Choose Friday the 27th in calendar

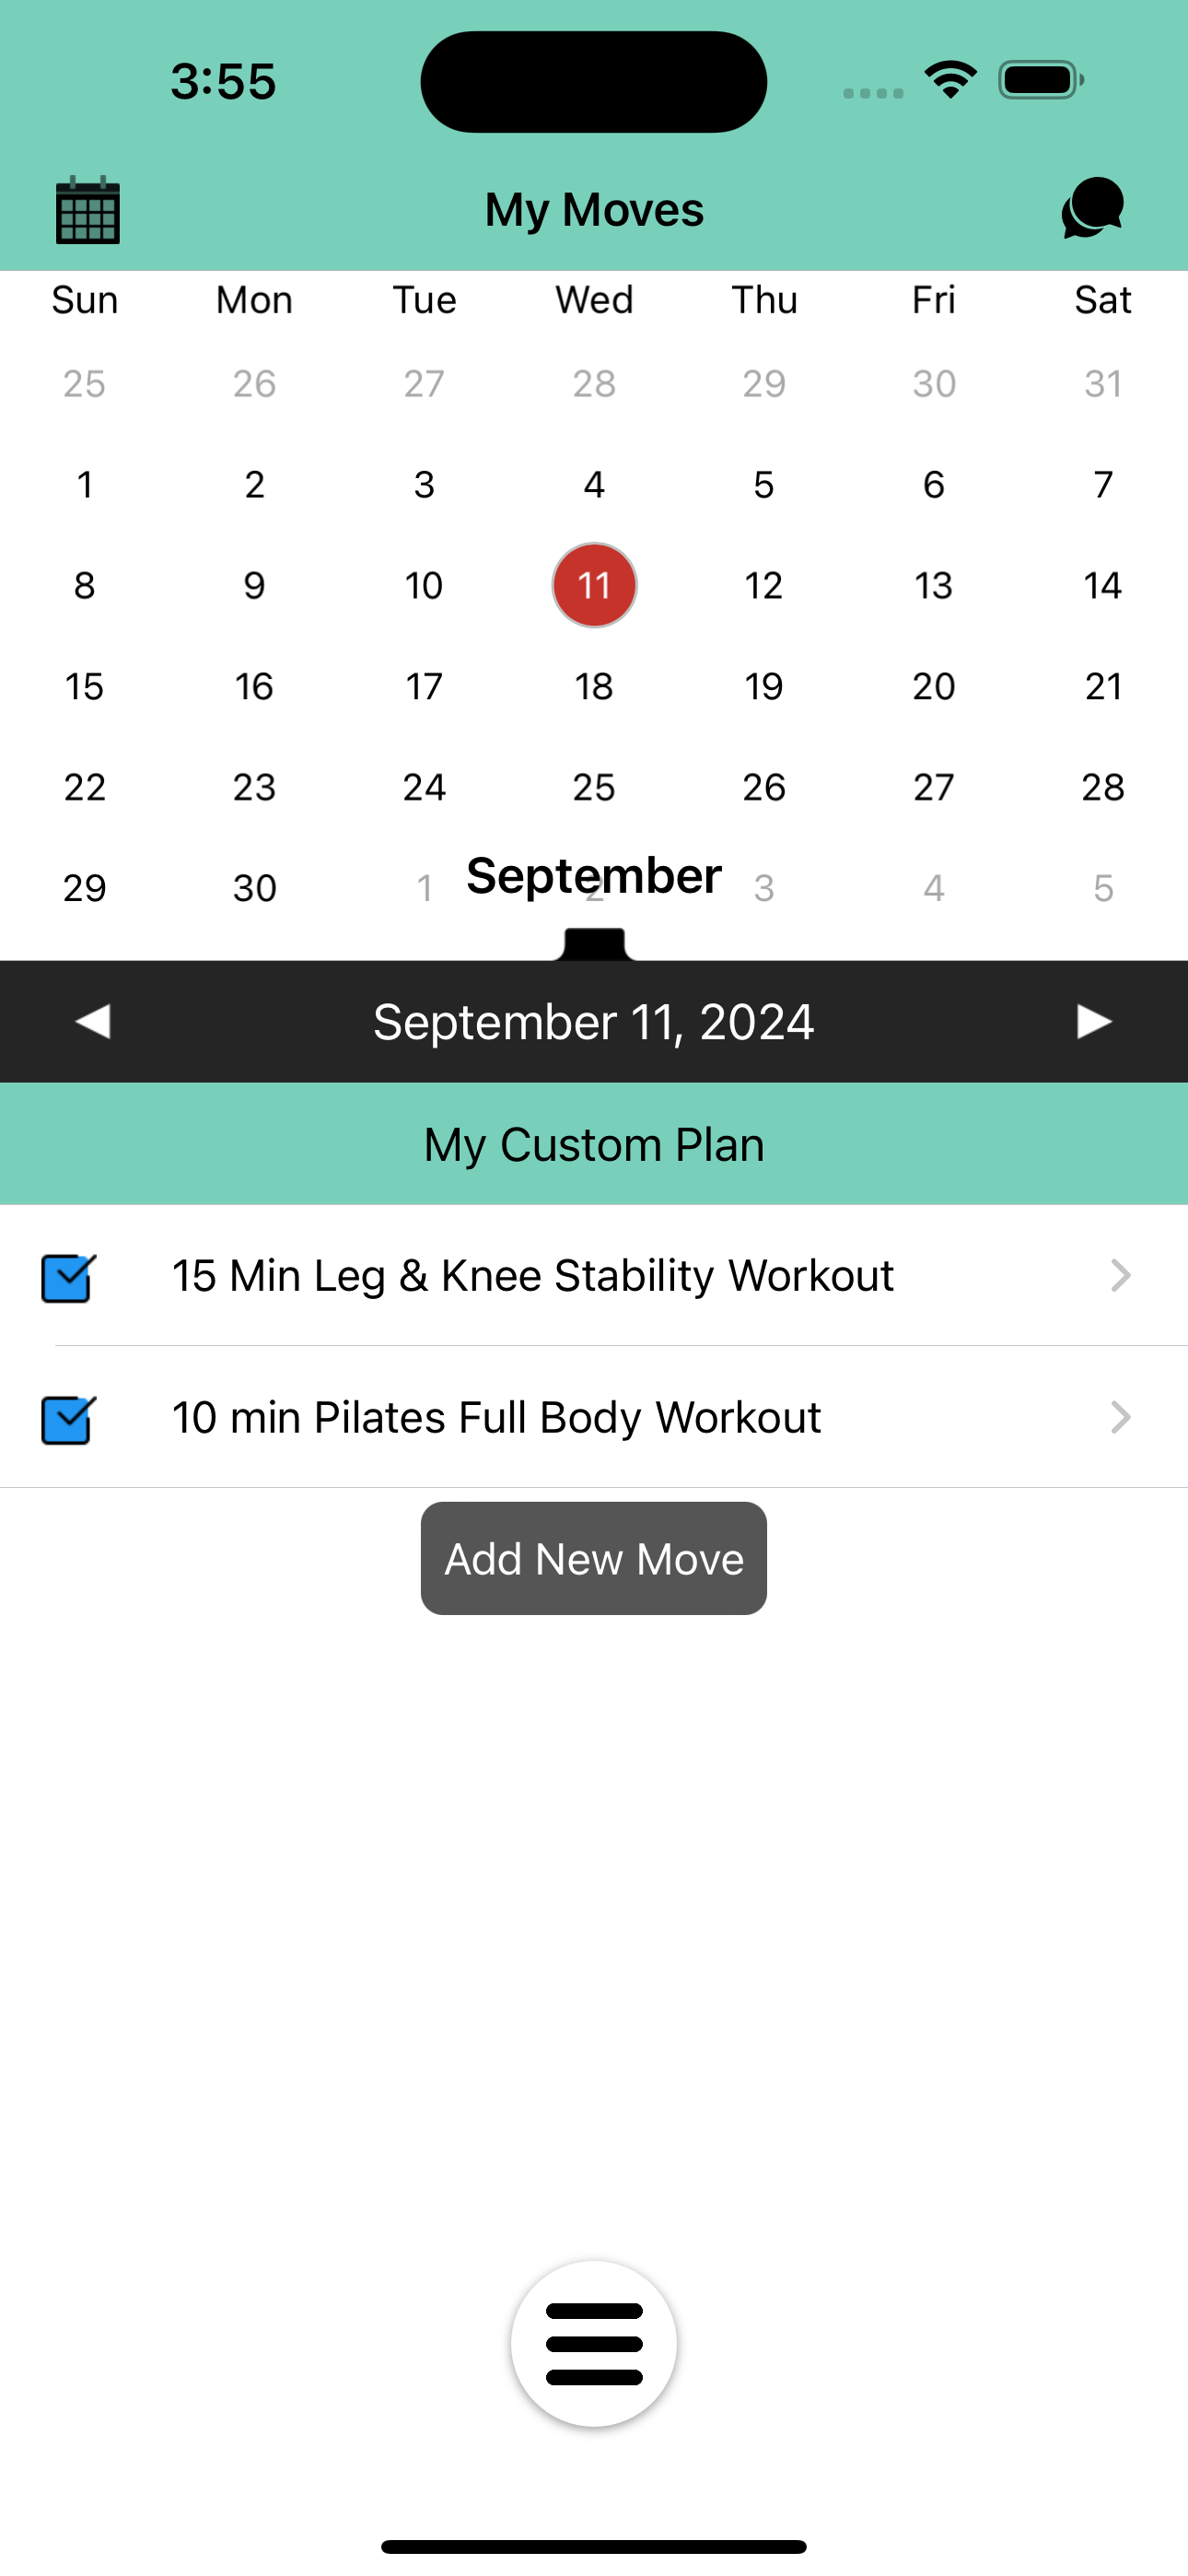click(933, 787)
